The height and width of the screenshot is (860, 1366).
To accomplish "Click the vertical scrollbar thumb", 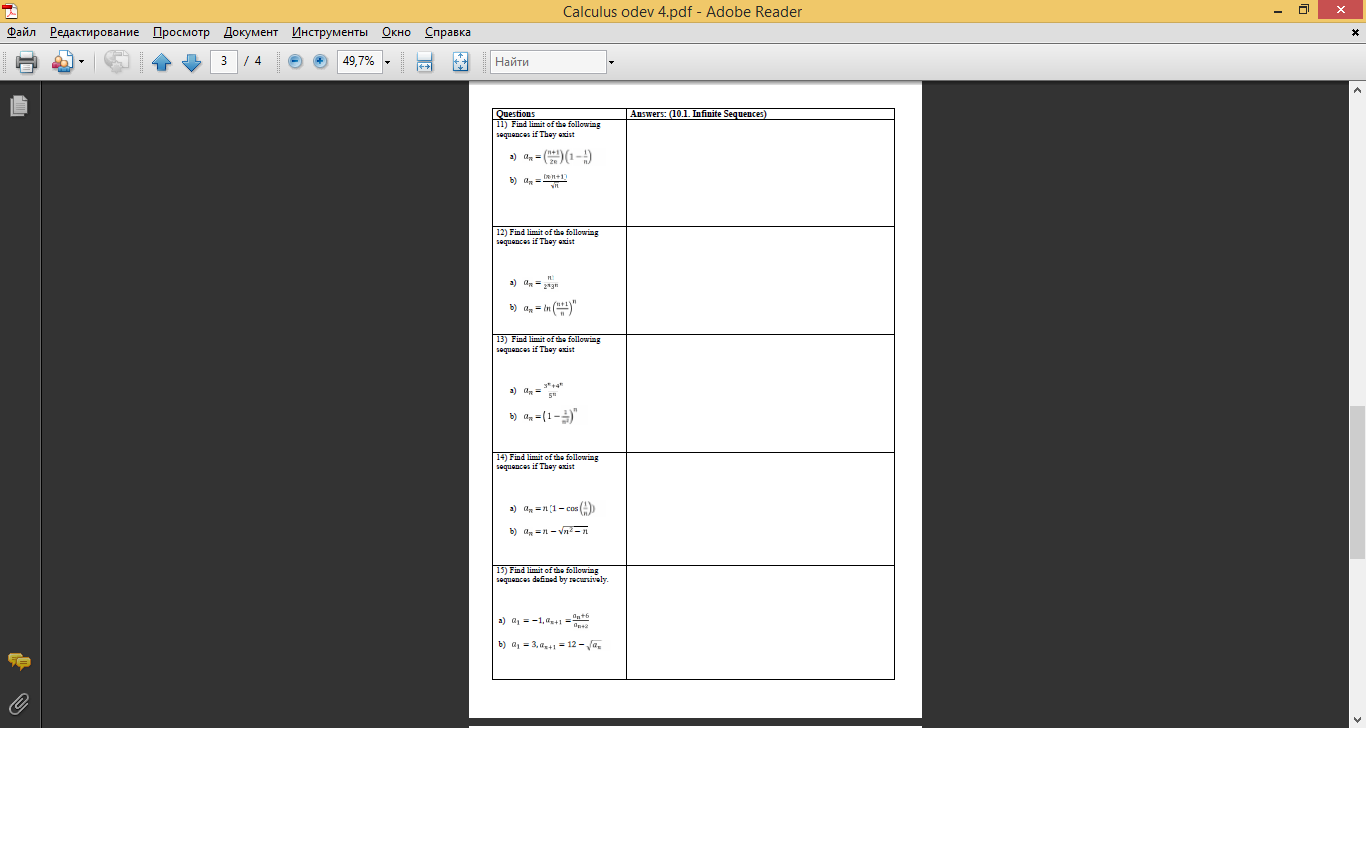I will 1357,482.
